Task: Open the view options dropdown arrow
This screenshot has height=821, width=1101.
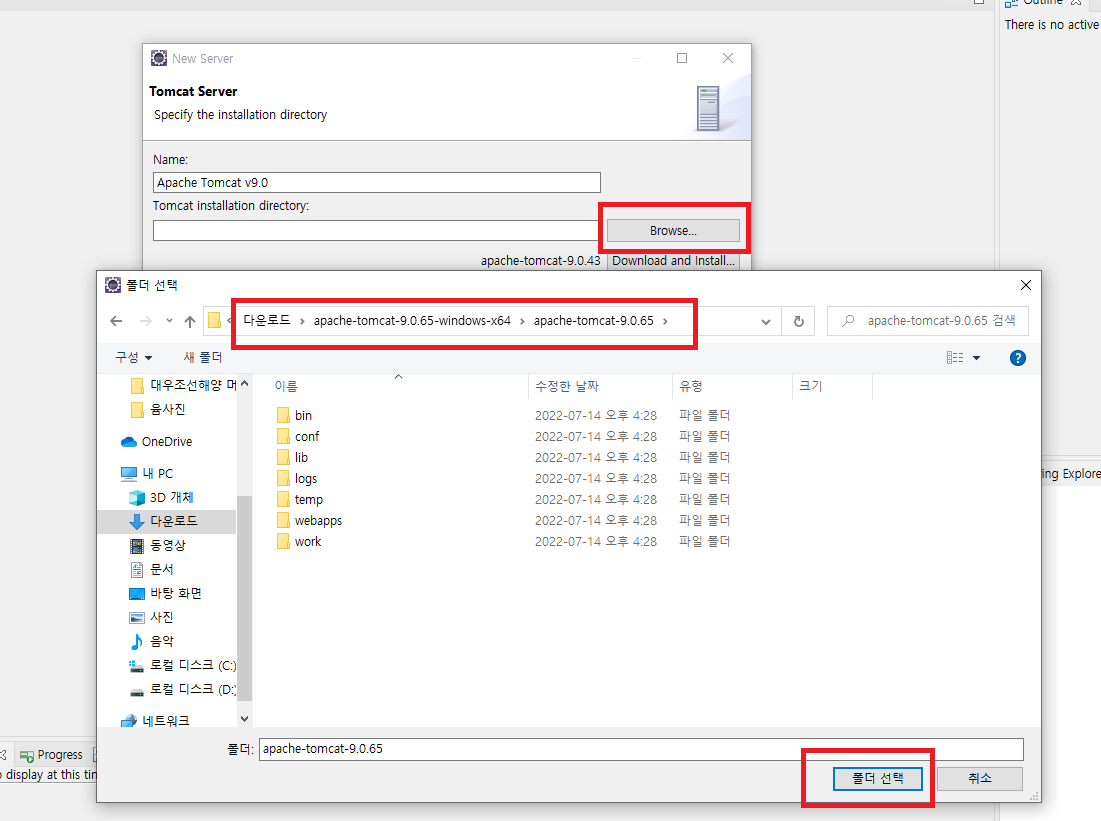Action: coord(976,358)
